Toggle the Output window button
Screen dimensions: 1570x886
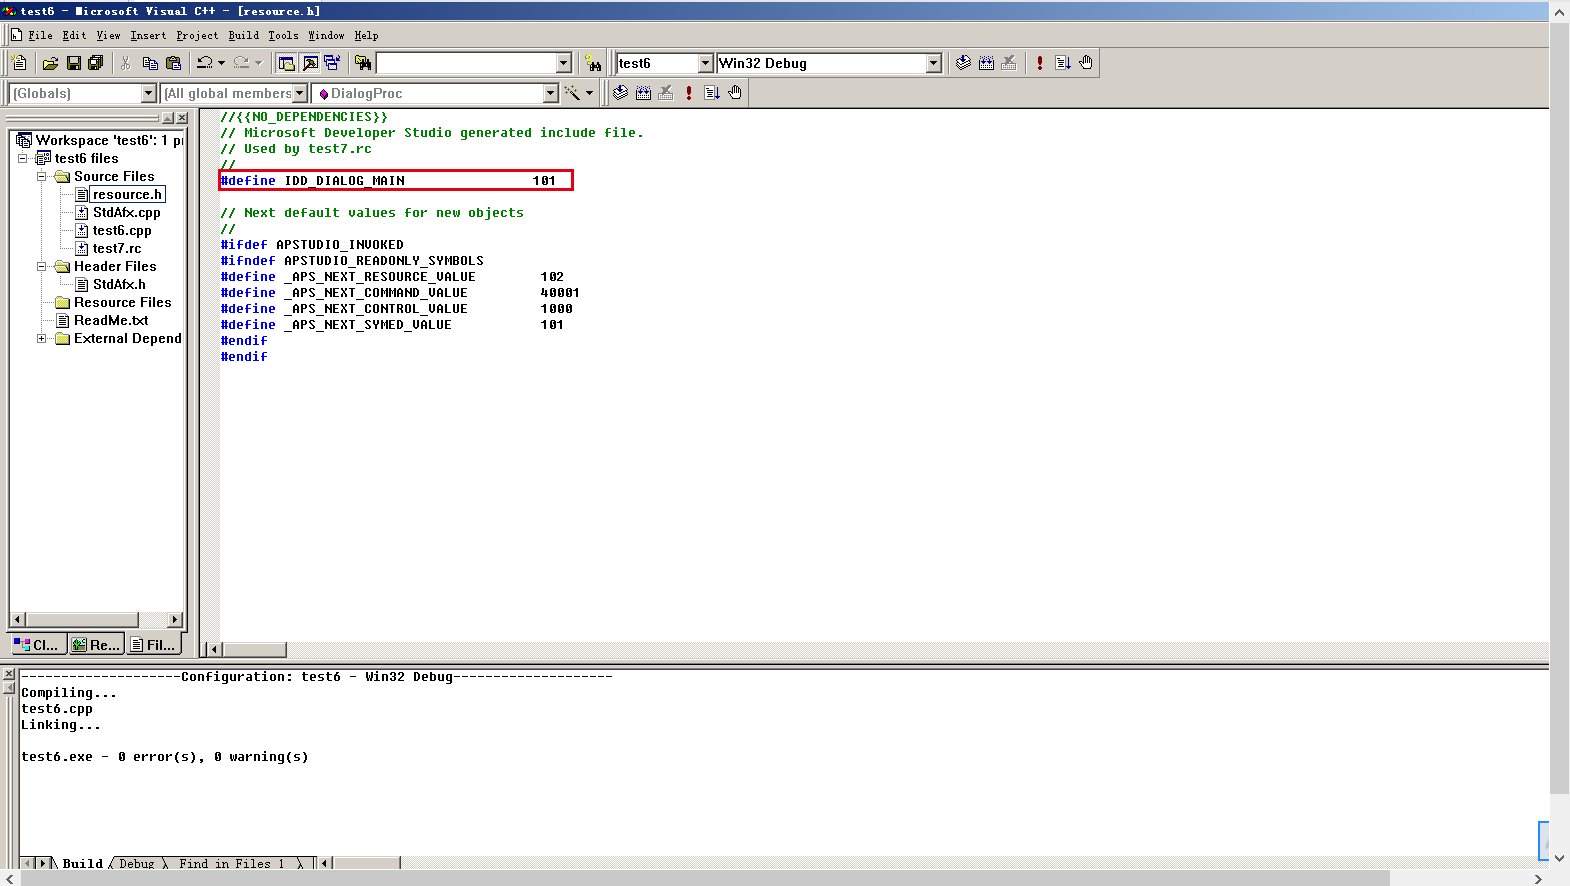[310, 63]
